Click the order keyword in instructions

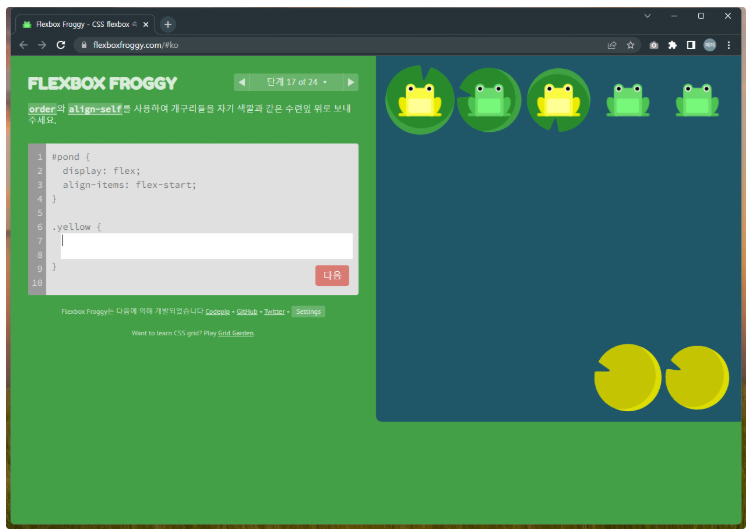coord(42,109)
